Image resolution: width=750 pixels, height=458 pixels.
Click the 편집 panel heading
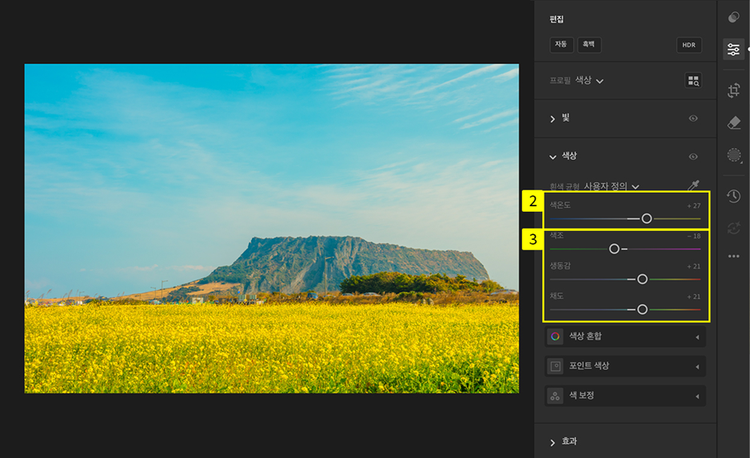(x=556, y=19)
